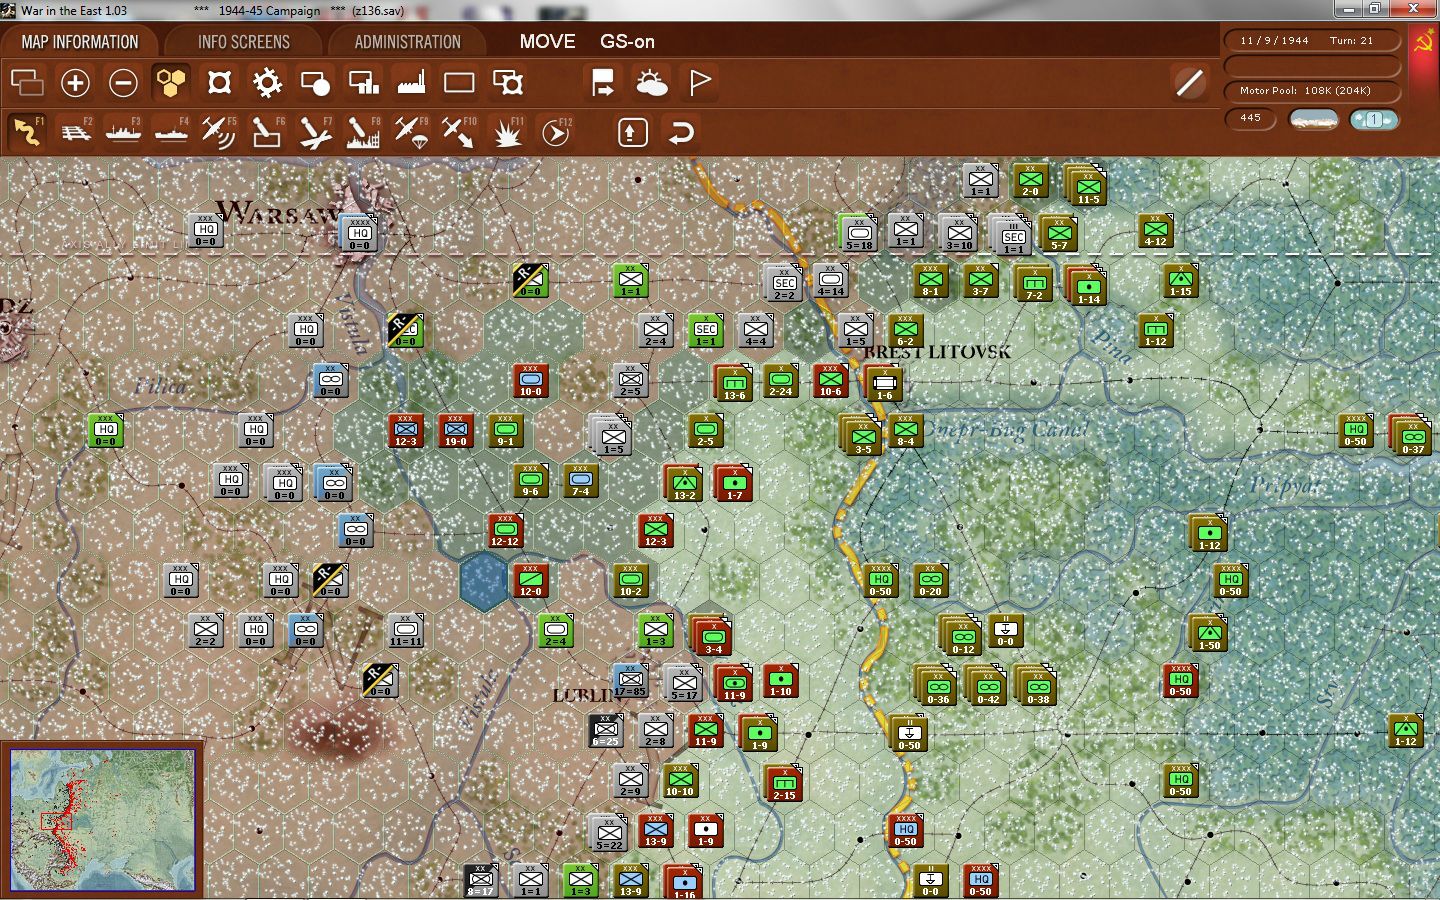The height and width of the screenshot is (900, 1440).
Task: Click the F12 end turn arrow icon
Action: click(x=556, y=132)
